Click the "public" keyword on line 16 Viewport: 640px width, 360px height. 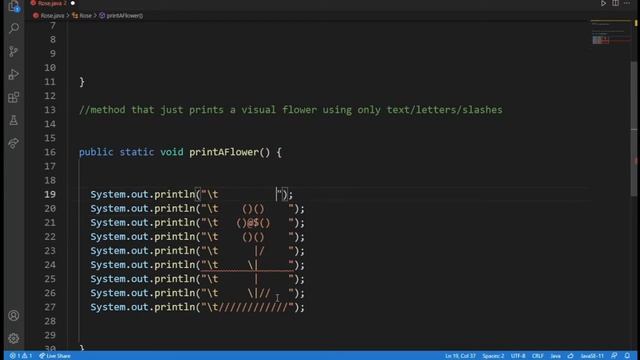[x=96, y=152]
